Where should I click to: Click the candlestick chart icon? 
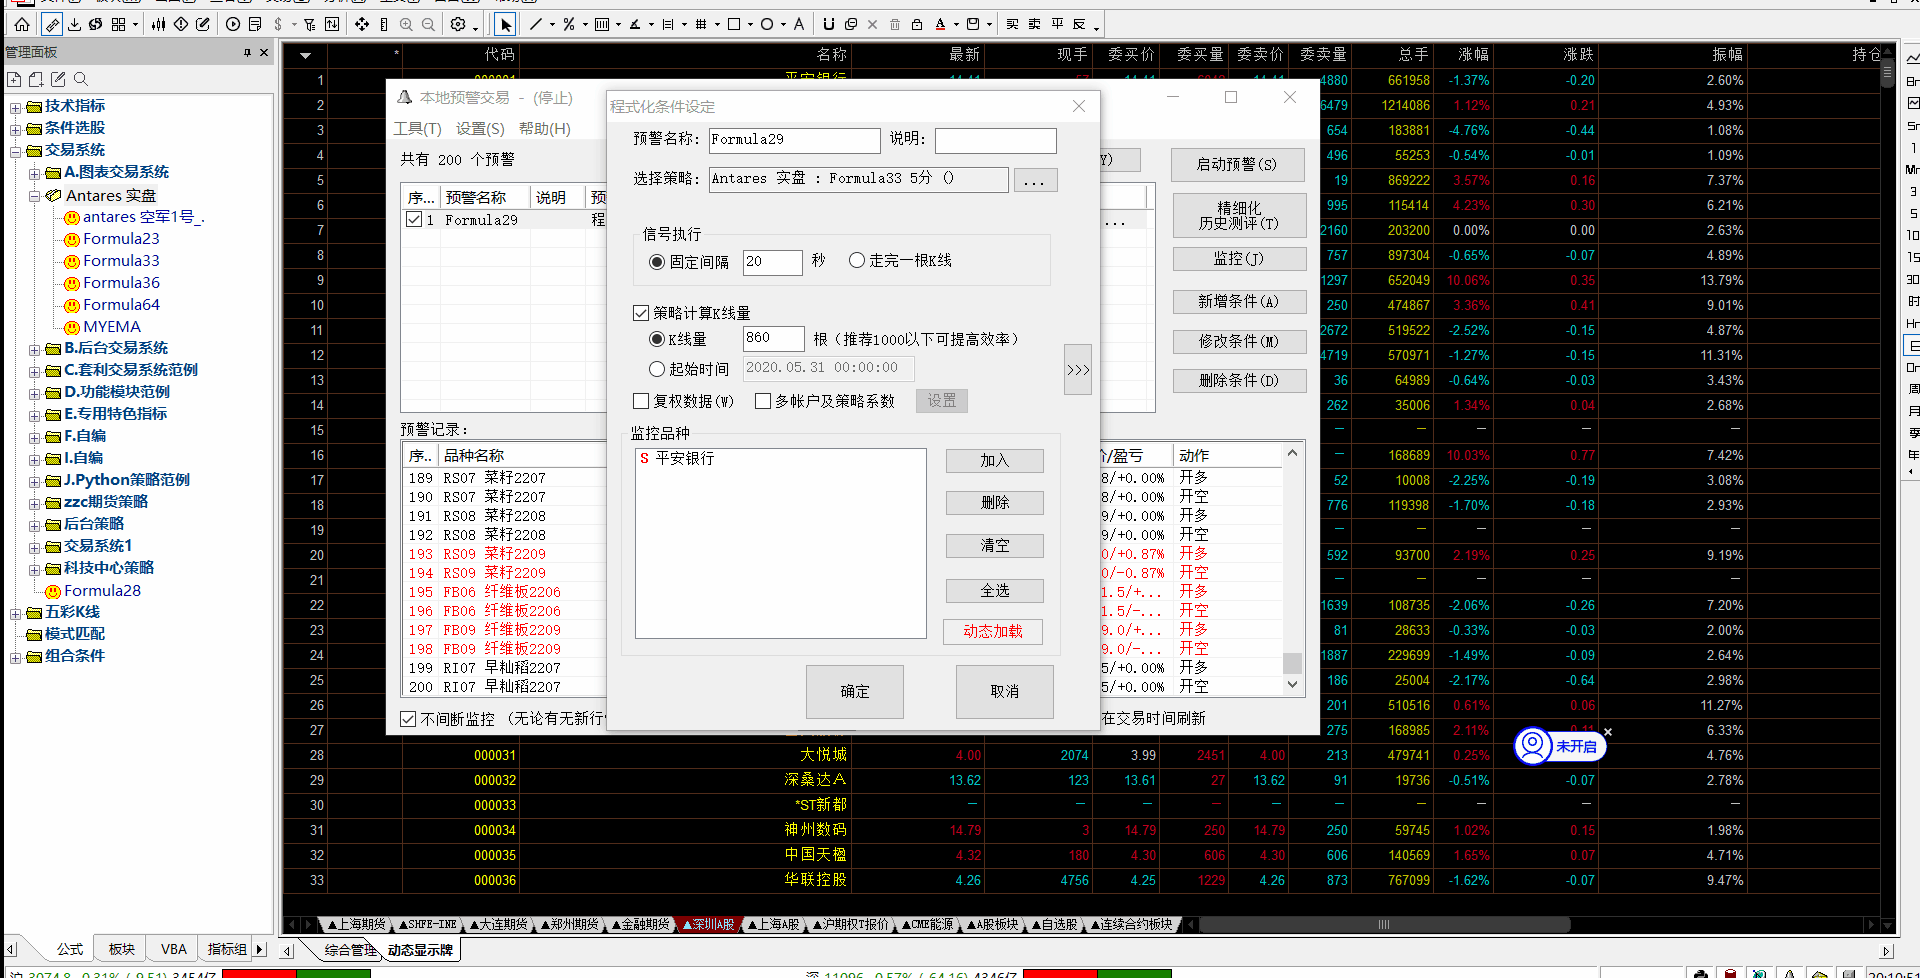159,24
